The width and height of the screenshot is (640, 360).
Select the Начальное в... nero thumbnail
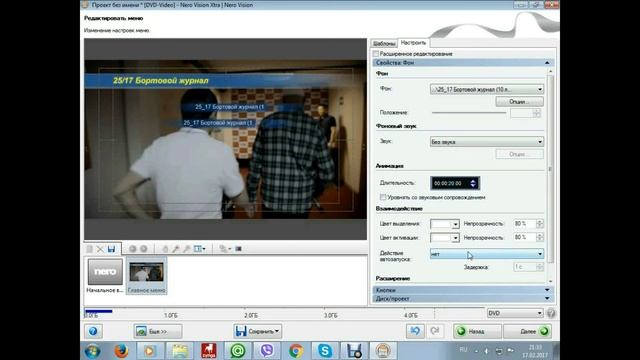[105, 276]
